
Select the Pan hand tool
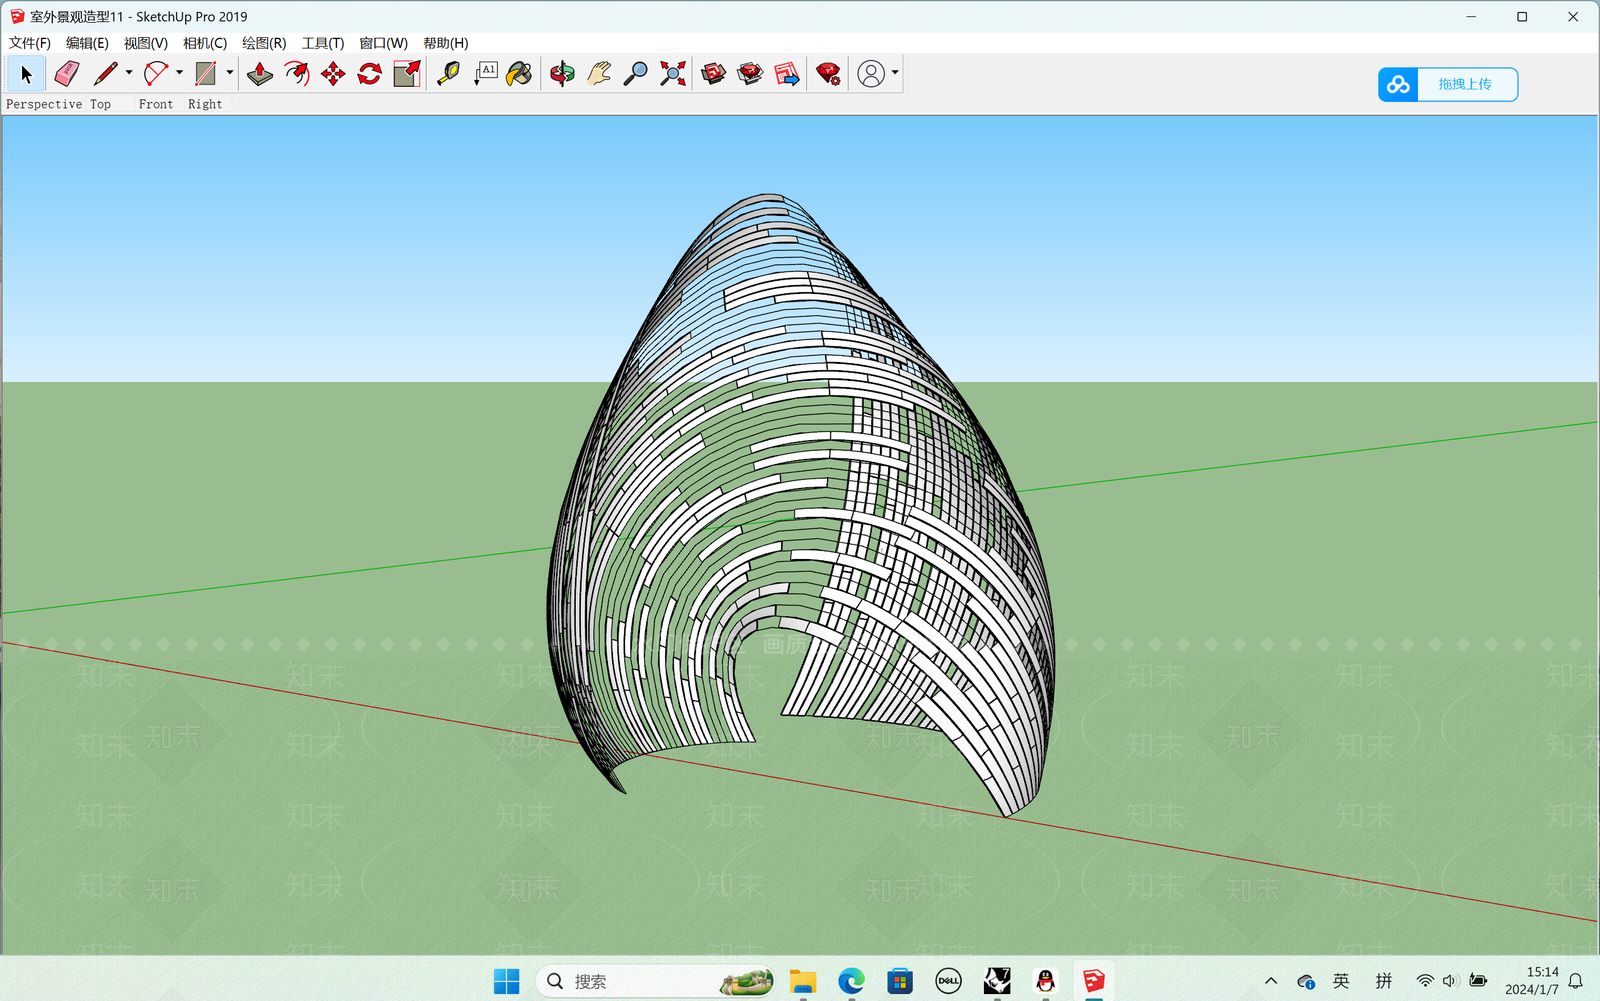[x=599, y=74]
